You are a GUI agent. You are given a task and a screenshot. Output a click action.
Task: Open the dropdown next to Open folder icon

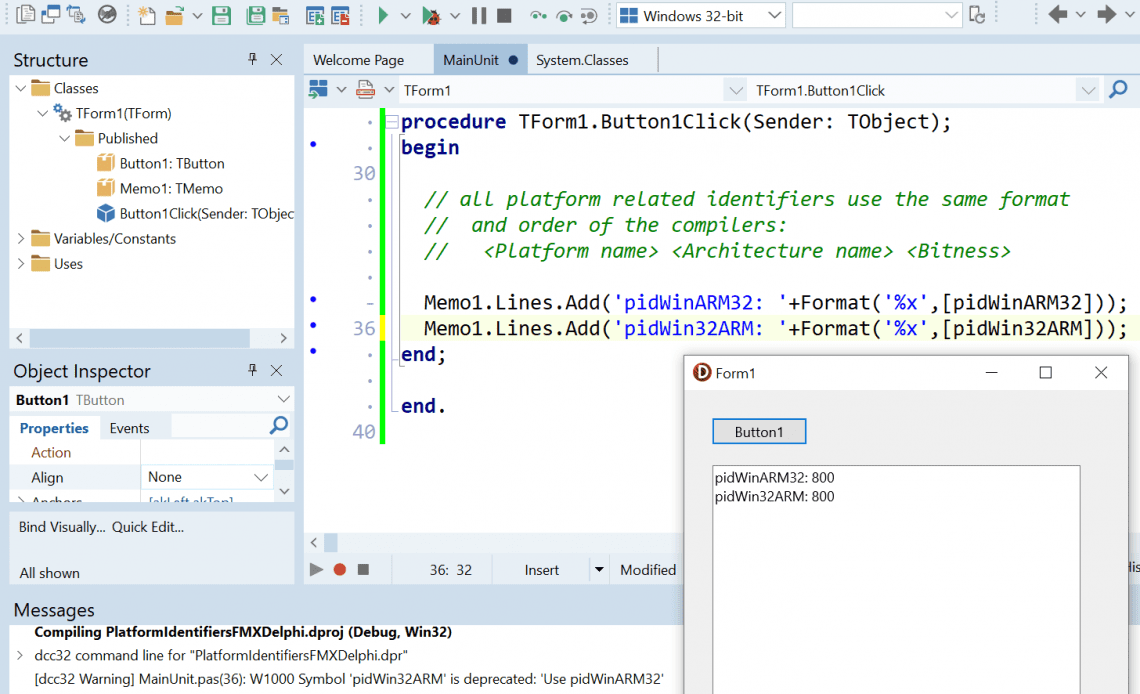point(197,16)
